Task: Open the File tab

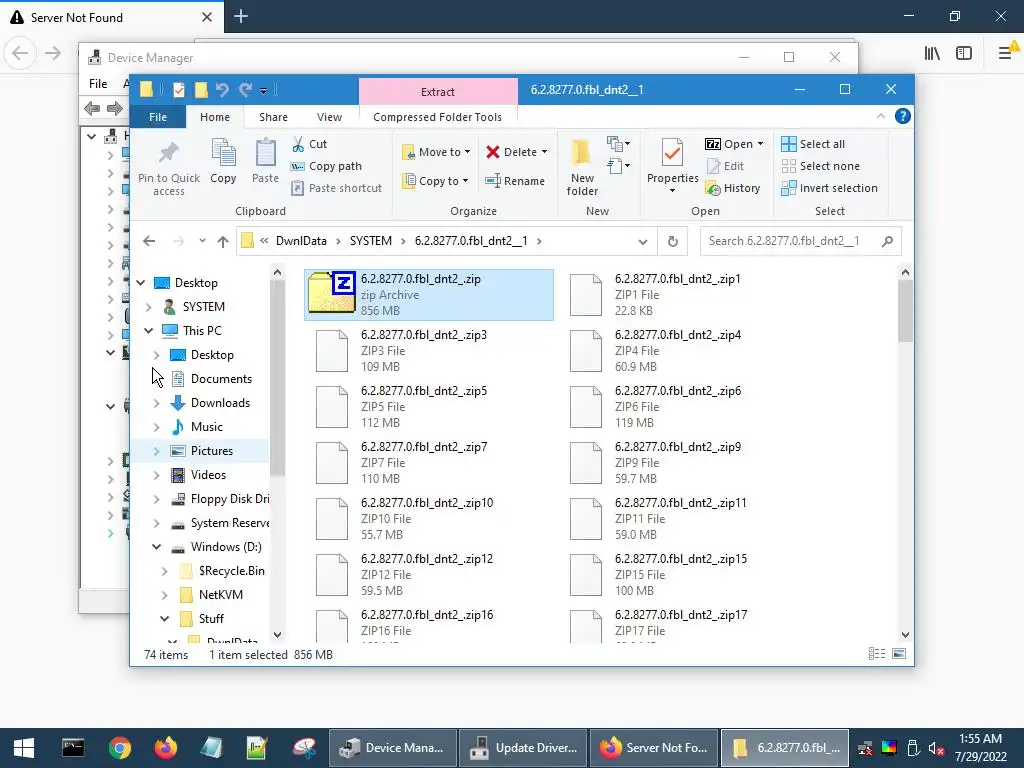Action: 158,117
